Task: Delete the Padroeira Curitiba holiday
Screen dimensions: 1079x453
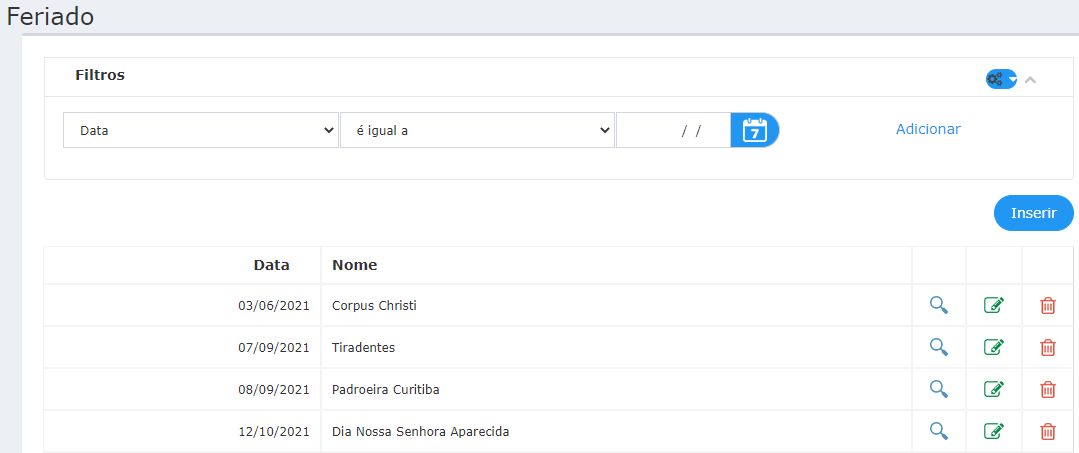Action: click(1047, 390)
